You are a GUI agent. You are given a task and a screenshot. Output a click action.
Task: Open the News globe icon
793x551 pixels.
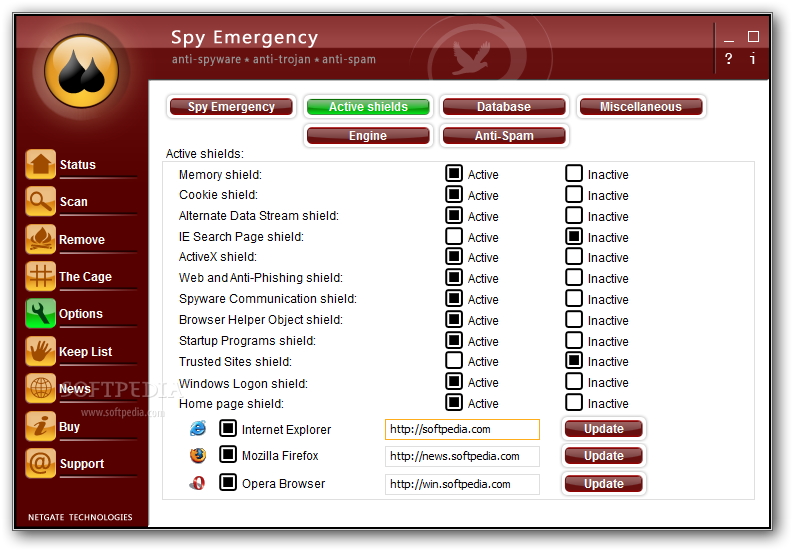pyautogui.click(x=40, y=388)
